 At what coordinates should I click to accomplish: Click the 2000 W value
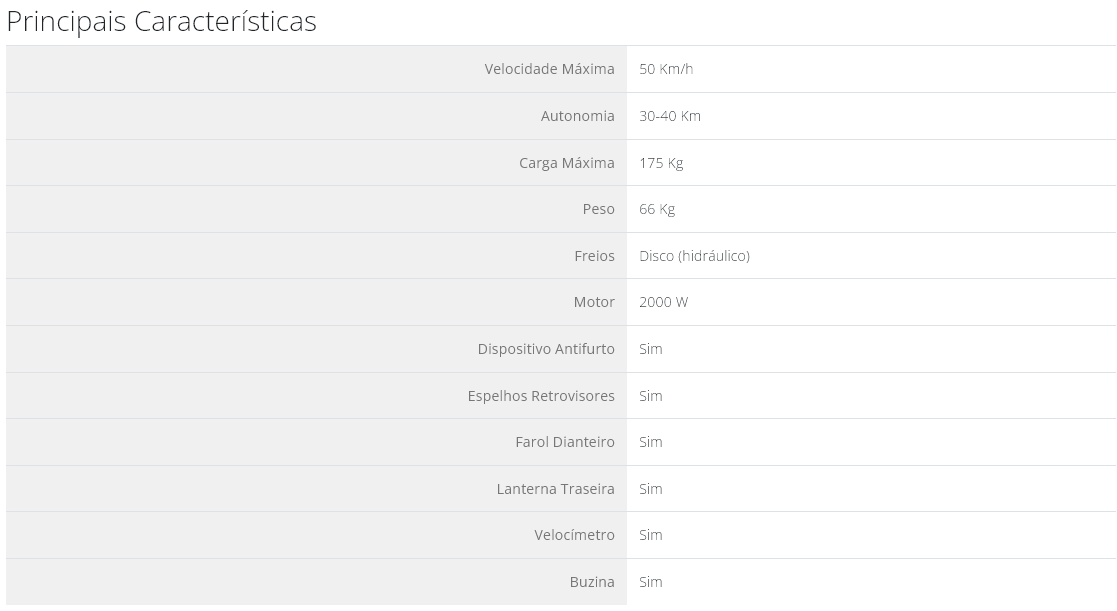click(663, 302)
